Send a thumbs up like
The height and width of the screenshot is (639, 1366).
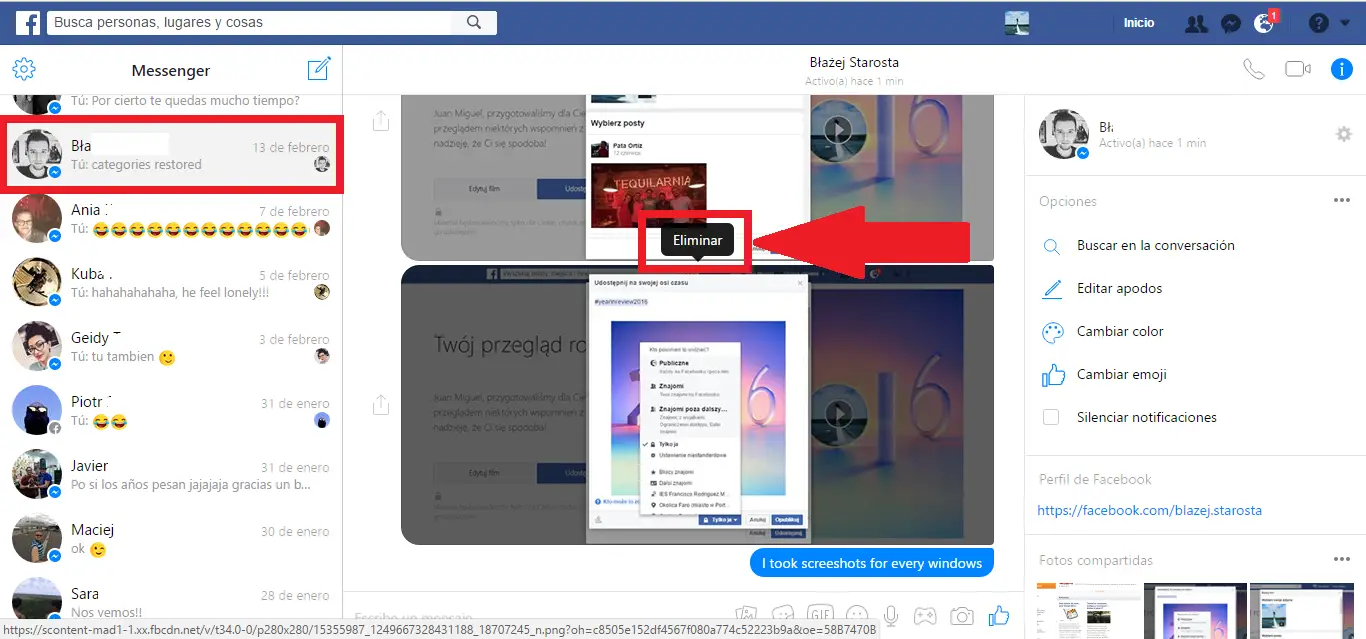998,614
